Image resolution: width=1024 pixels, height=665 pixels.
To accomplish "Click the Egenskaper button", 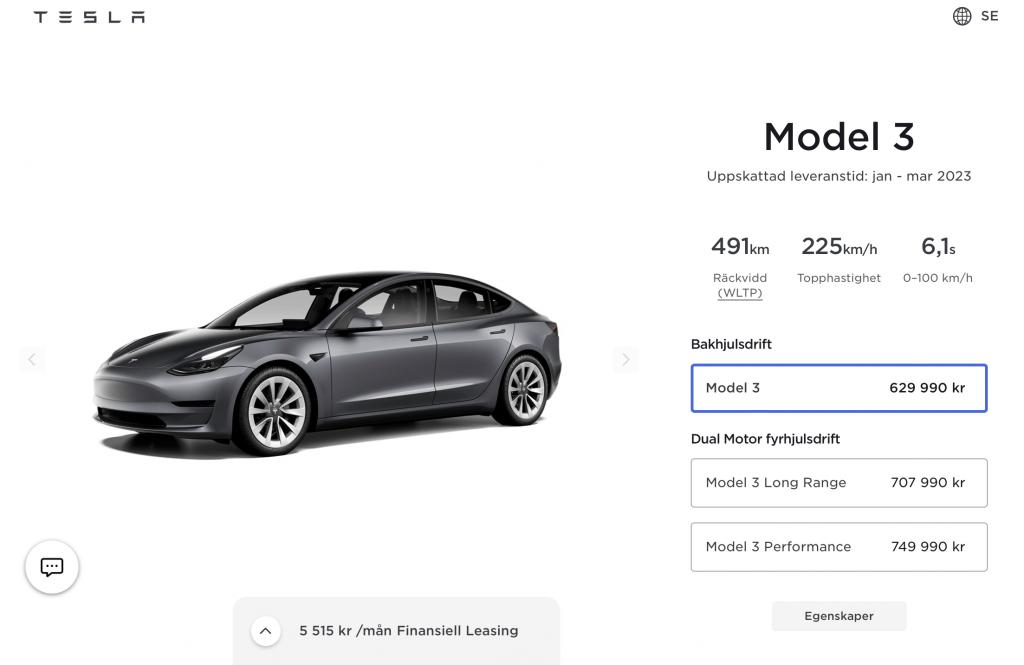I will coord(838,616).
